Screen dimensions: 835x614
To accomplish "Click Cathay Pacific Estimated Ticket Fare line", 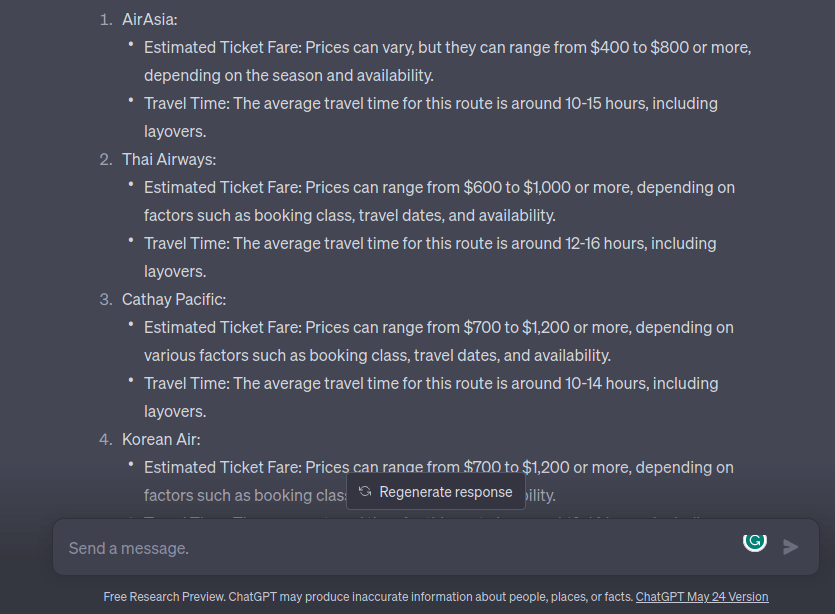I will click(439, 327).
